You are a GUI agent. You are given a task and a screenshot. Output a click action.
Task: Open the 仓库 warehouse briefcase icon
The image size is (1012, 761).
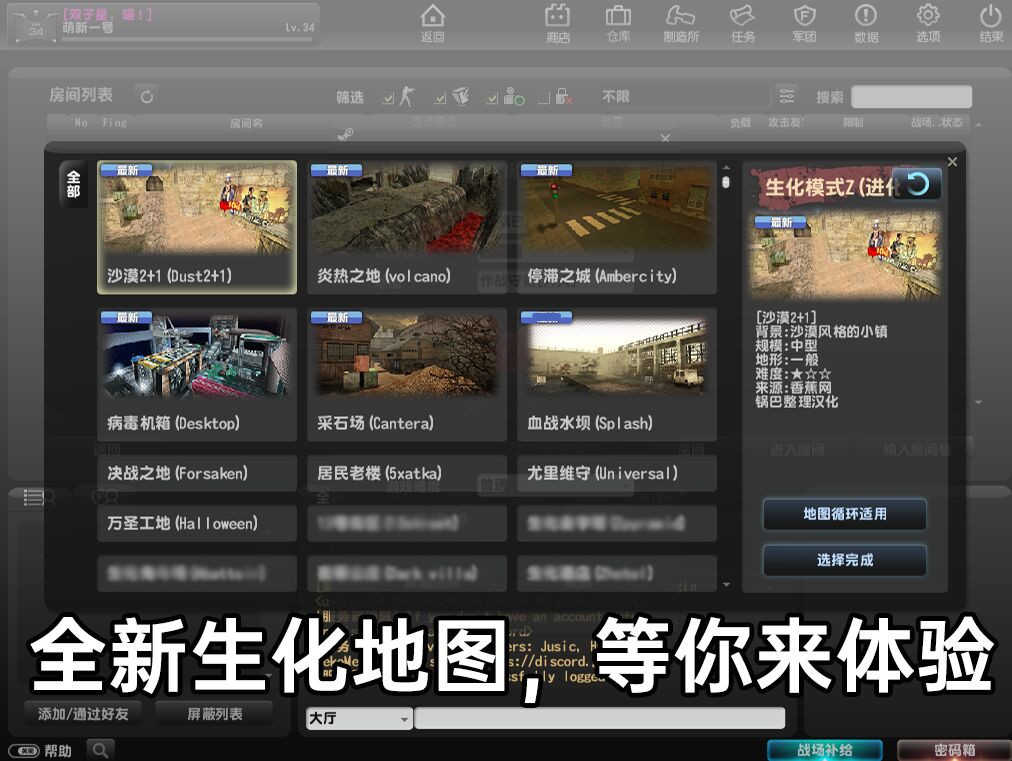click(x=618, y=23)
